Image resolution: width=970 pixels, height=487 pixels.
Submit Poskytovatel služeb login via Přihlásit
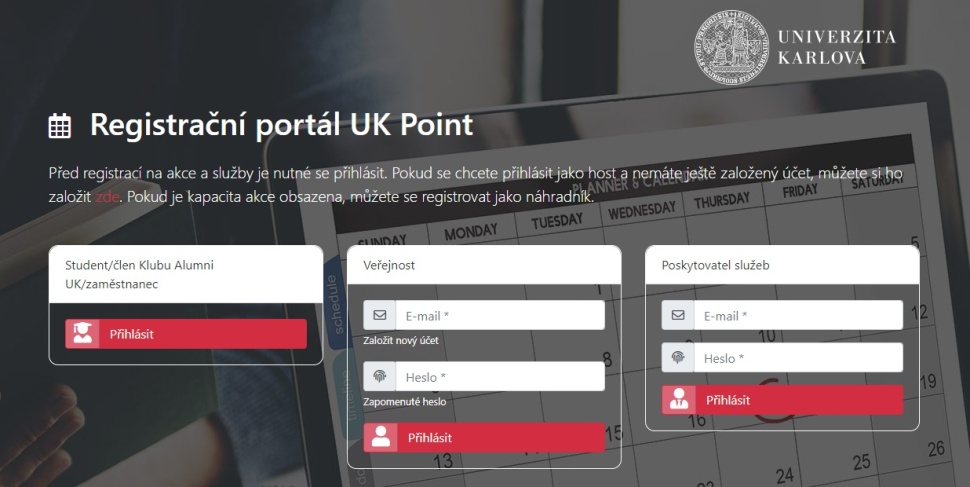coord(782,400)
